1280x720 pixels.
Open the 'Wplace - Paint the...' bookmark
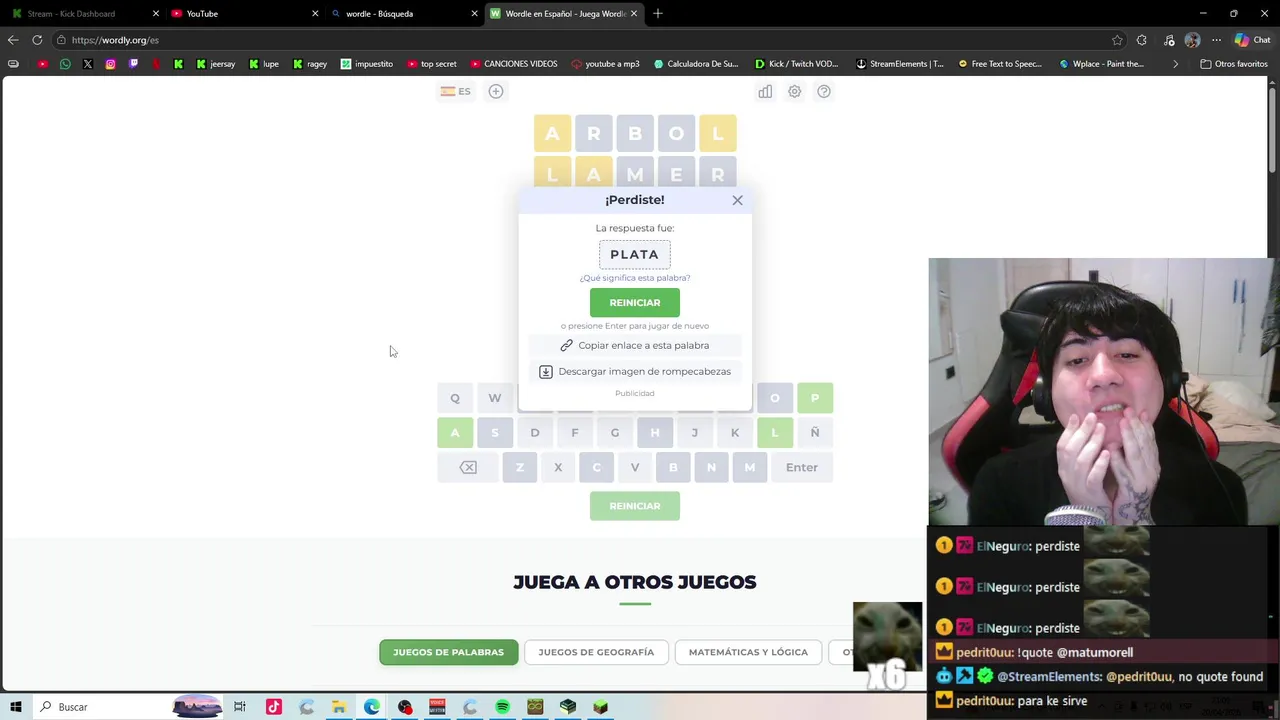point(1100,64)
